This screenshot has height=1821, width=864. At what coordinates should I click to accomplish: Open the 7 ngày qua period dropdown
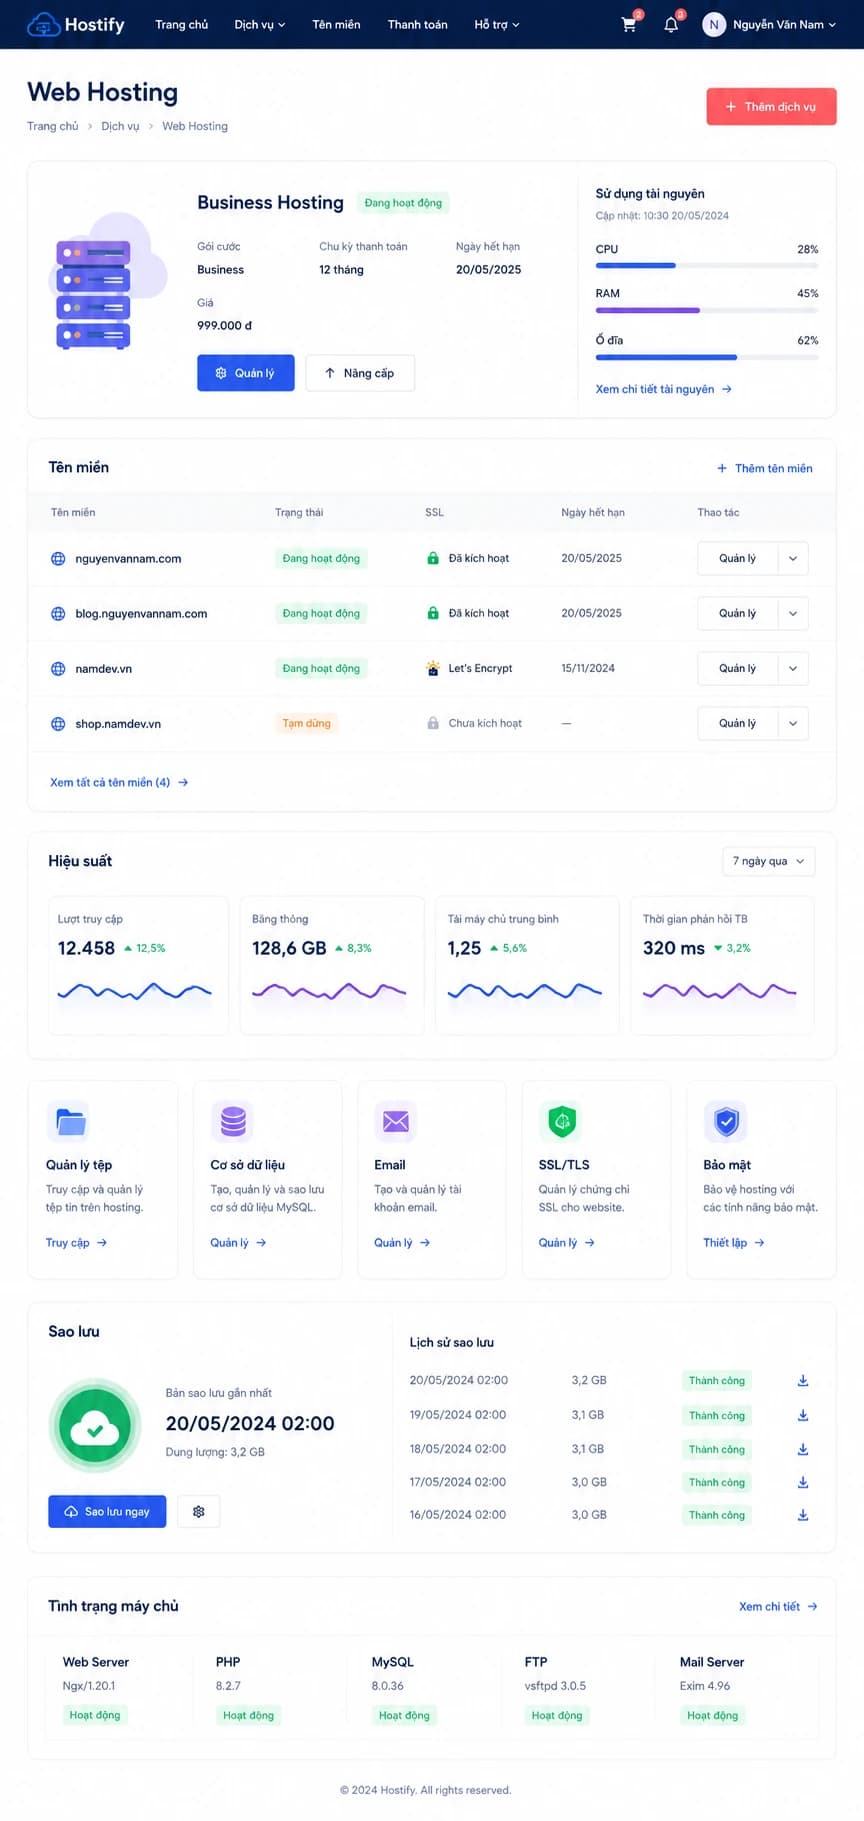click(x=768, y=861)
